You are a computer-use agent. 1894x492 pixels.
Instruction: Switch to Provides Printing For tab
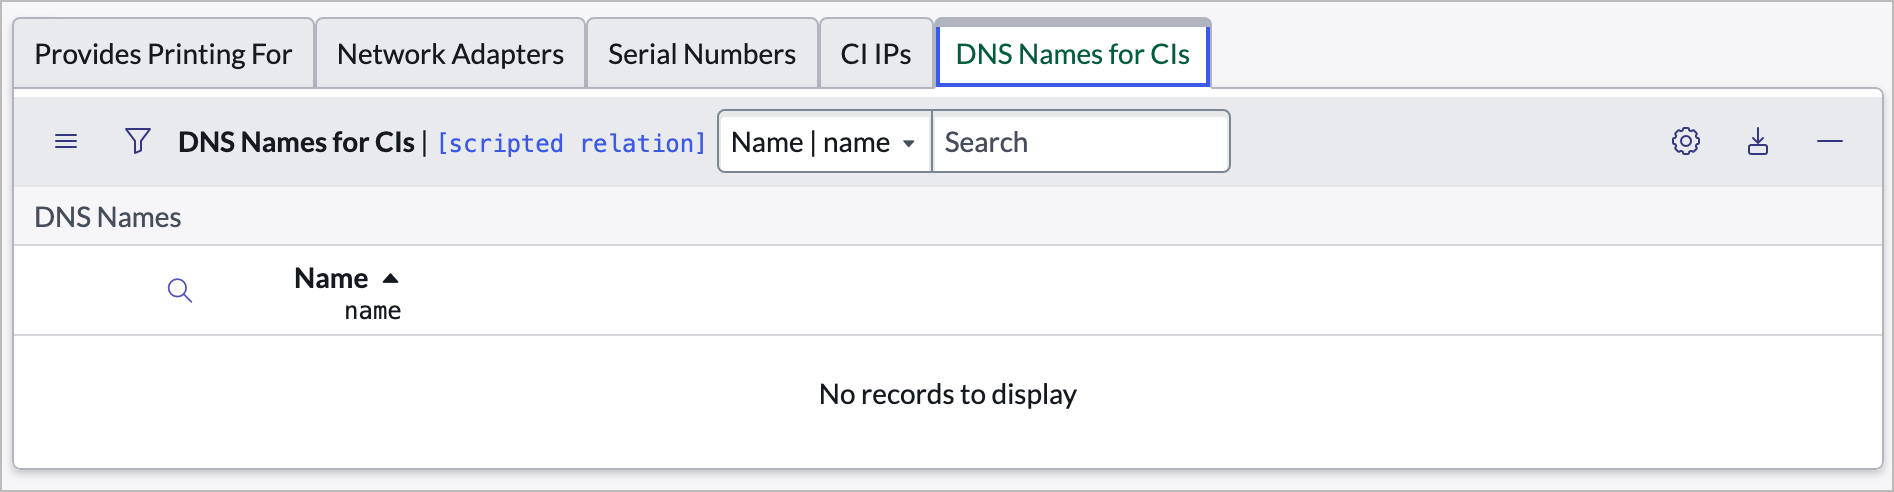tap(163, 54)
